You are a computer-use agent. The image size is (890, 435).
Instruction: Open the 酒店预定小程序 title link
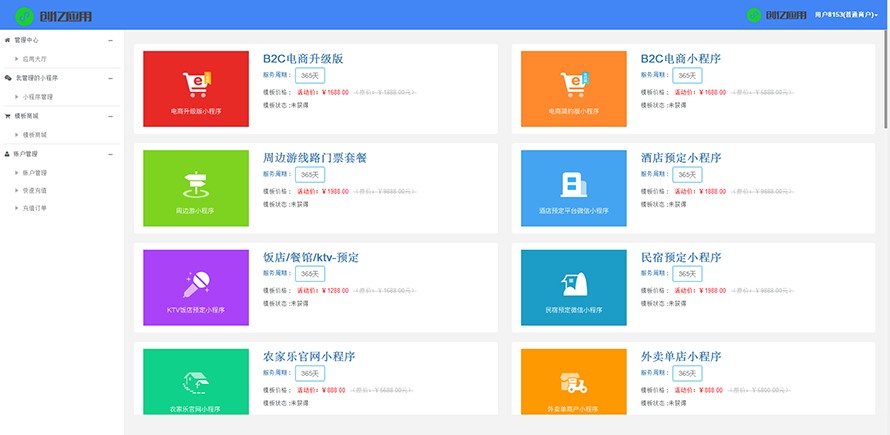(681, 158)
